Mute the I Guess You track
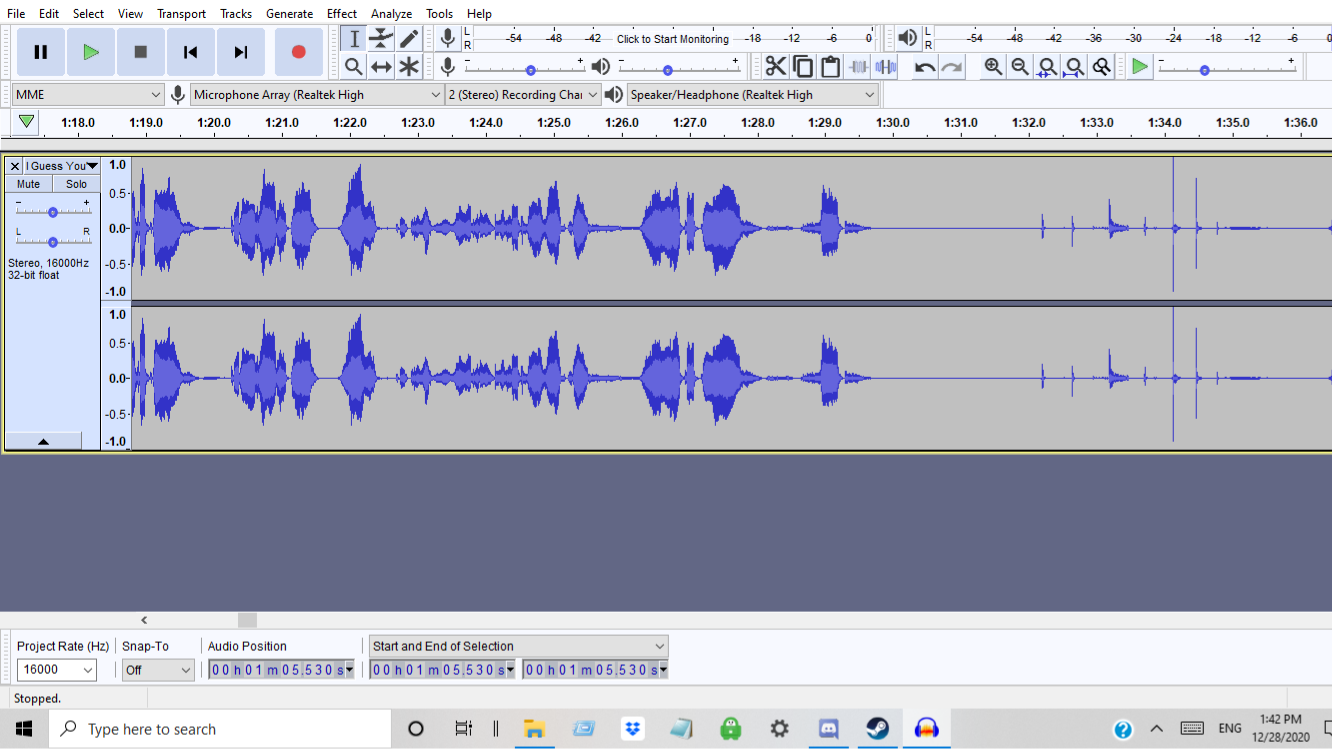The height and width of the screenshot is (749, 1332). point(29,184)
